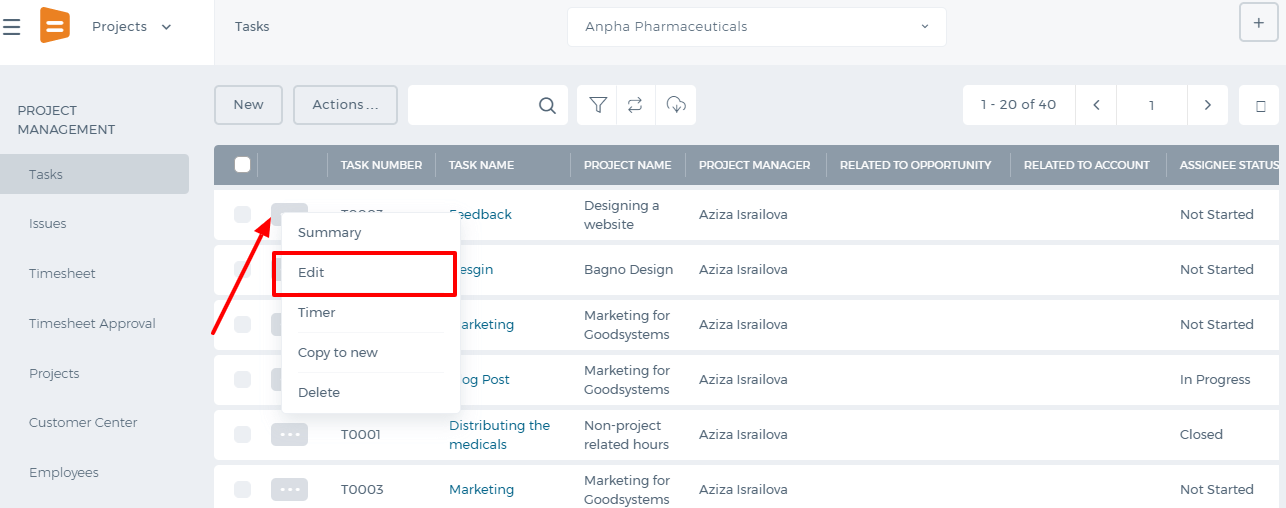1286x508 pixels.
Task: Click the orange app logo icon
Action: pyautogui.click(x=54, y=25)
